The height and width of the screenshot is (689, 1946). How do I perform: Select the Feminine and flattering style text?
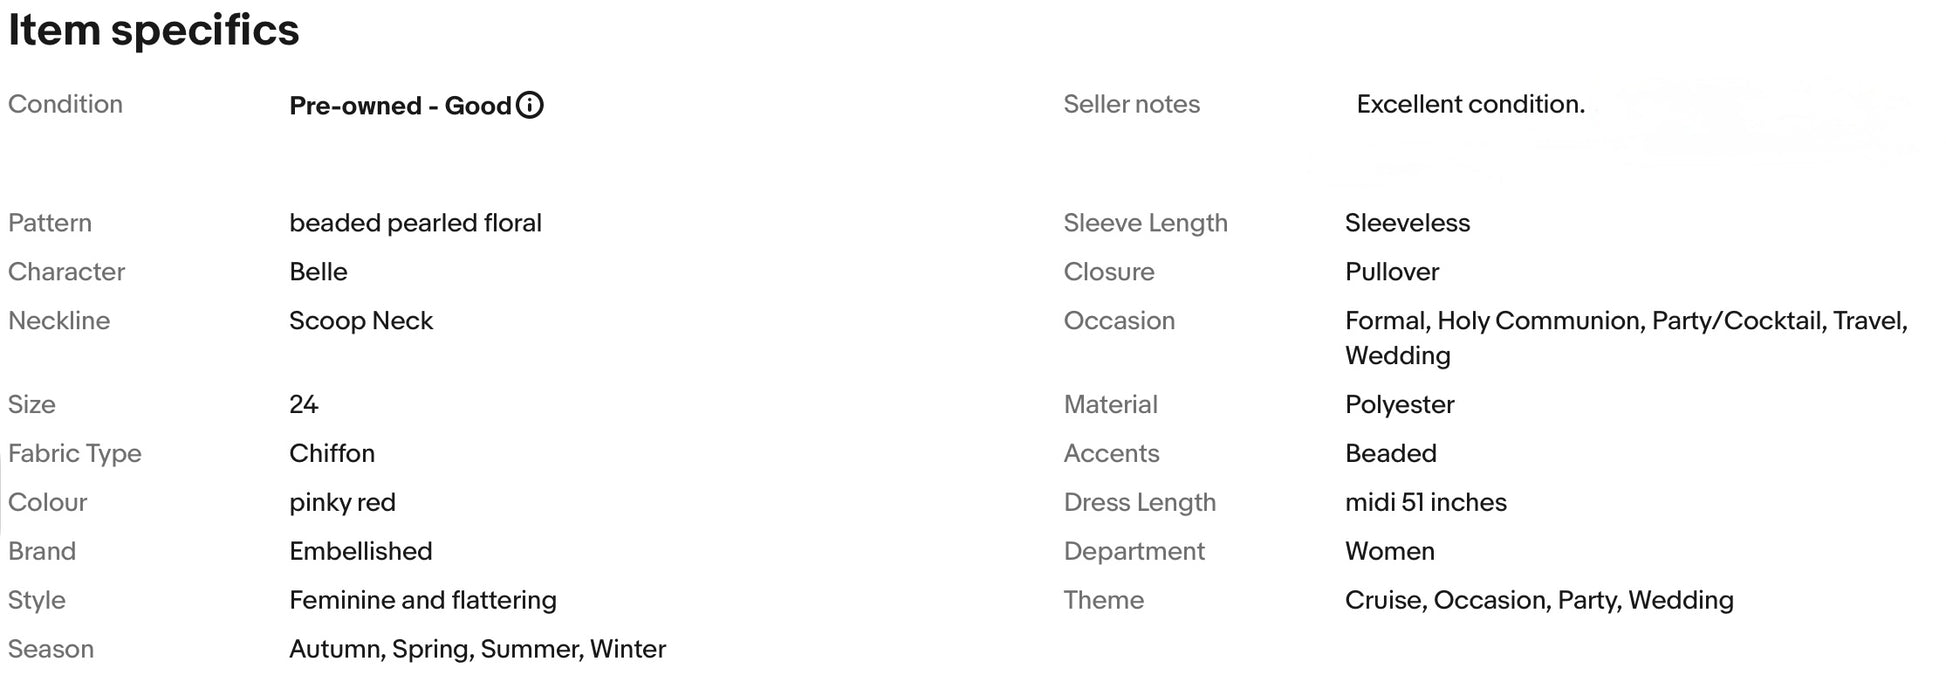point(423,601)
